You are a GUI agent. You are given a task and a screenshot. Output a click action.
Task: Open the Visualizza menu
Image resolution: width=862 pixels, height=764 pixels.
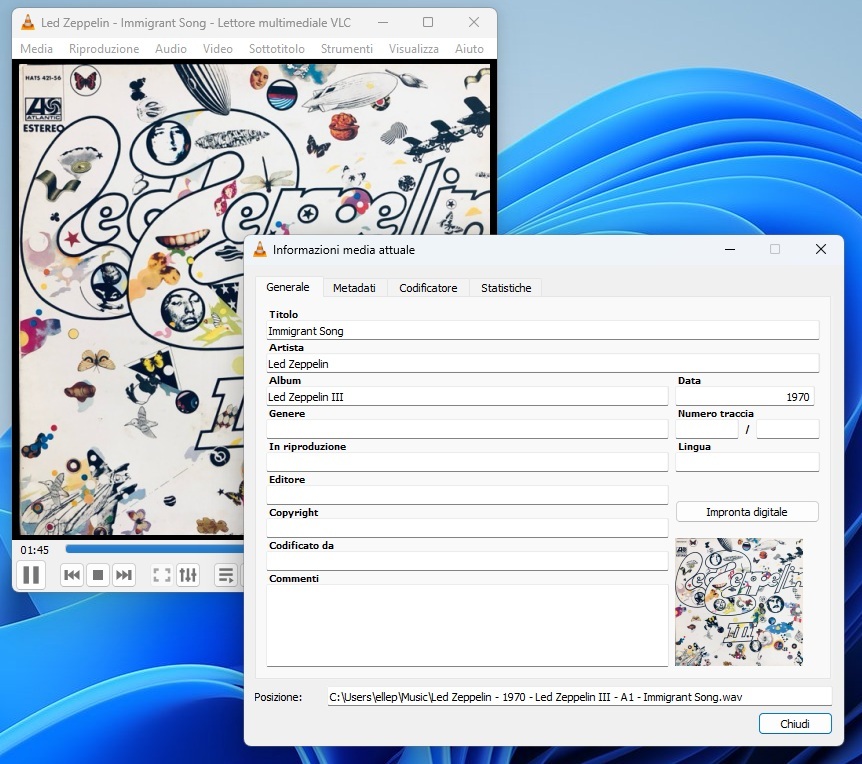pos(413,48)
